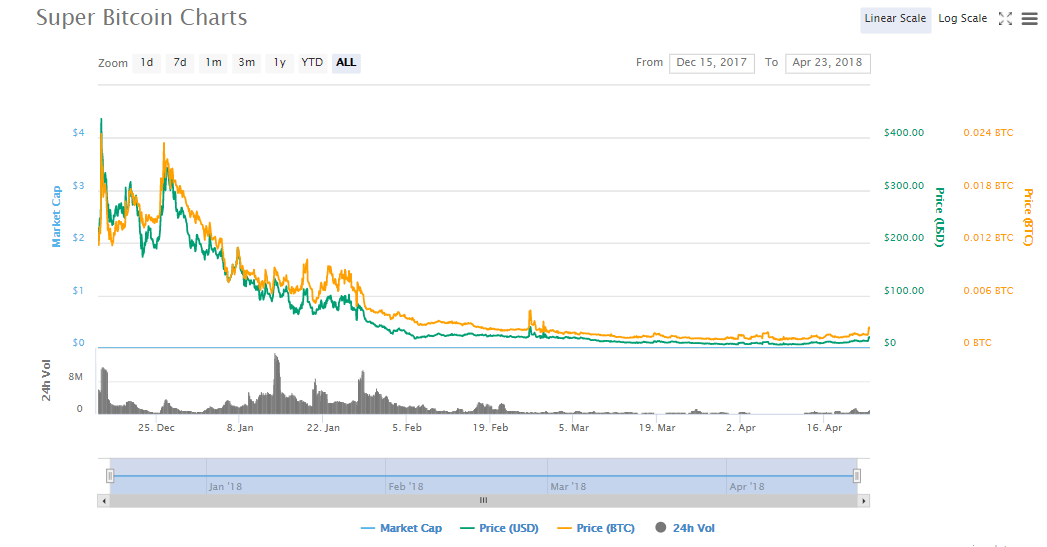Open the chart hamburger menu
The image size is (1047, 547).
tap(1029, 19)
